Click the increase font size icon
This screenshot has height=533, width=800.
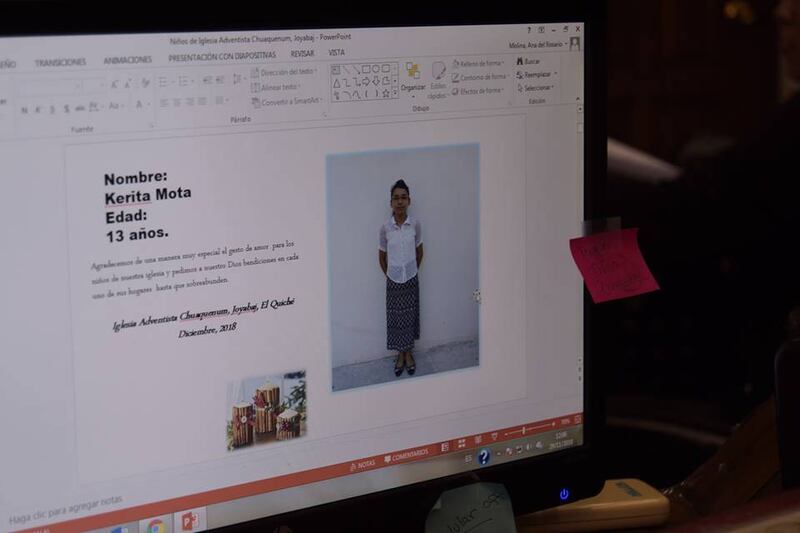click(x=115, y=85)
